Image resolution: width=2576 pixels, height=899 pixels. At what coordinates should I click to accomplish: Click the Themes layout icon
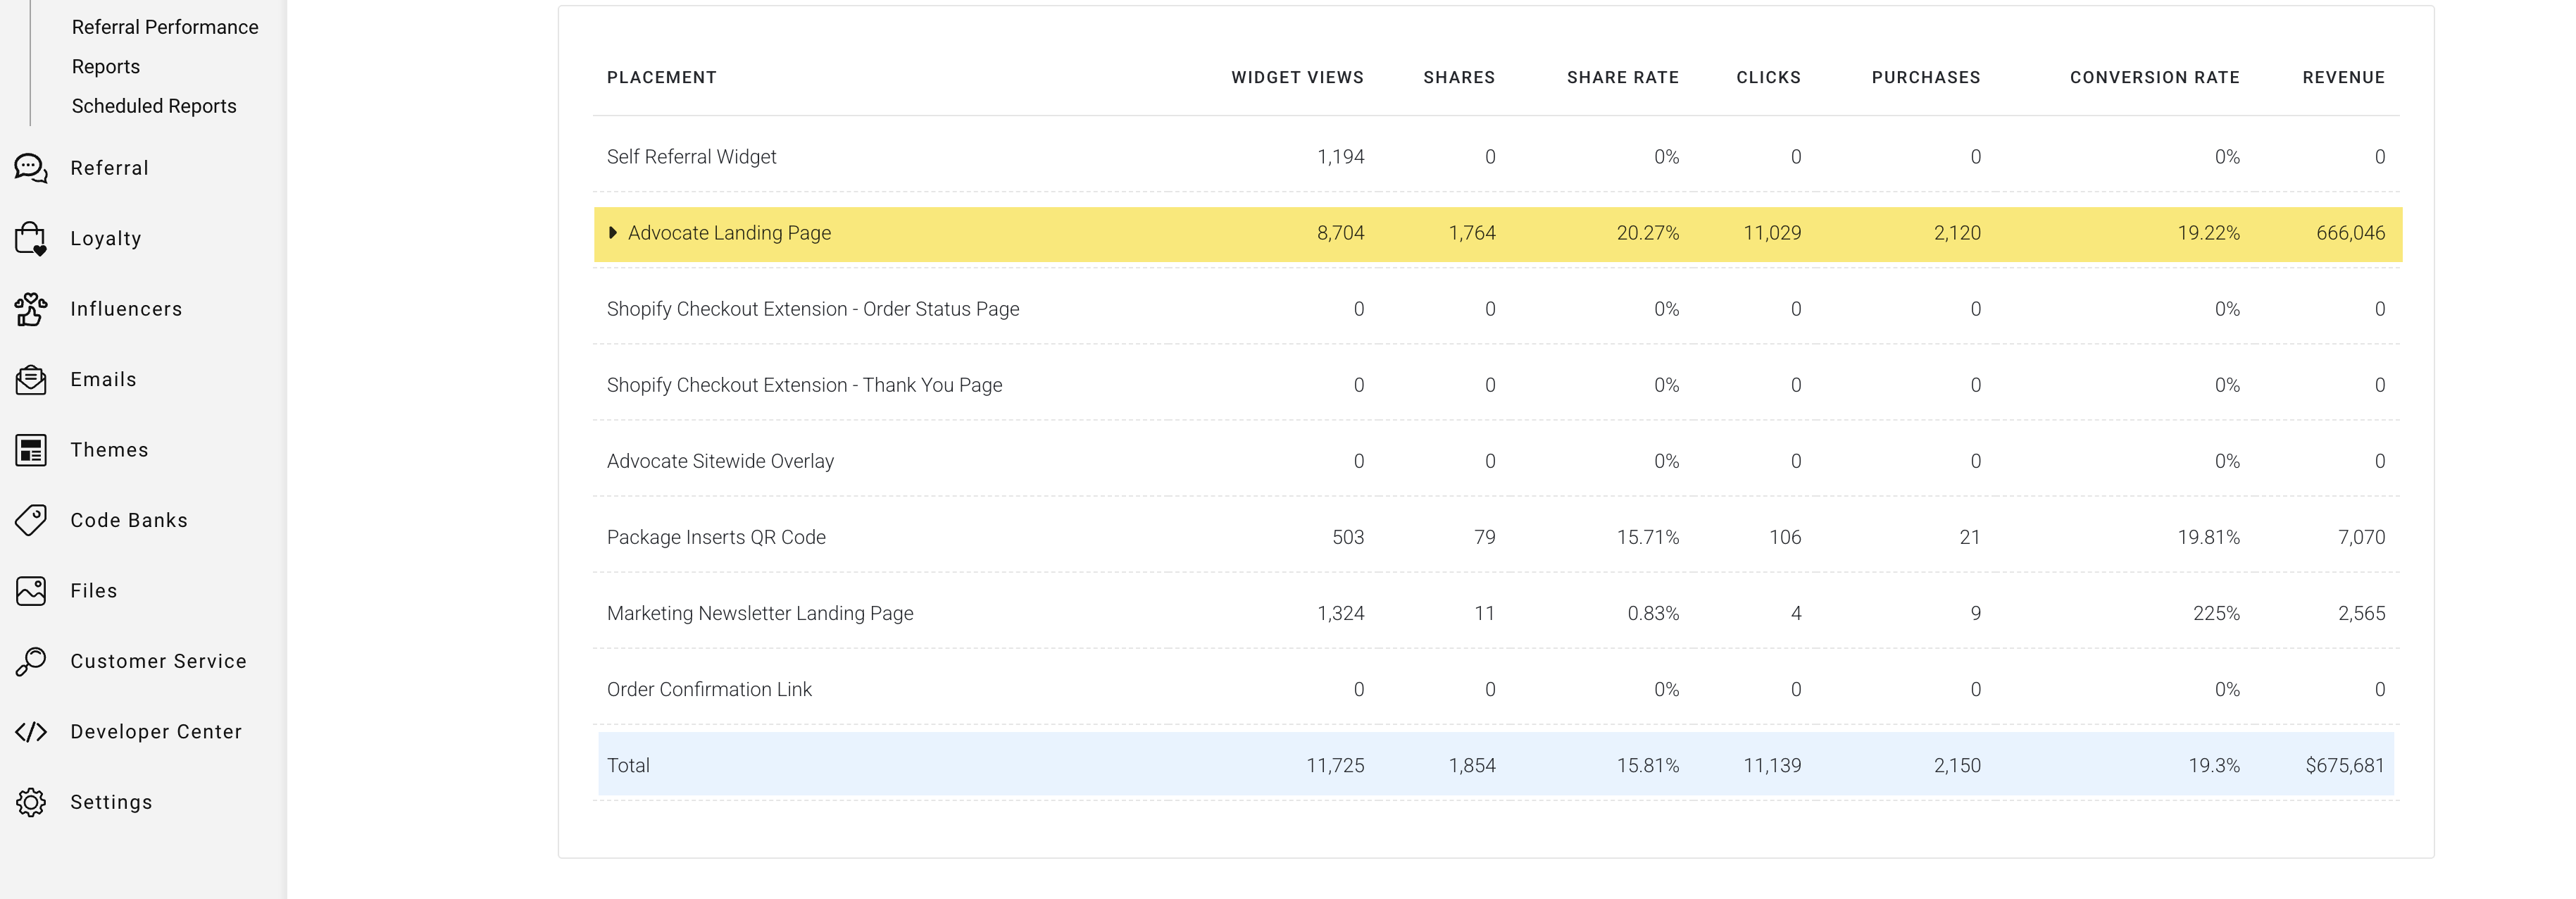point(31,450)
